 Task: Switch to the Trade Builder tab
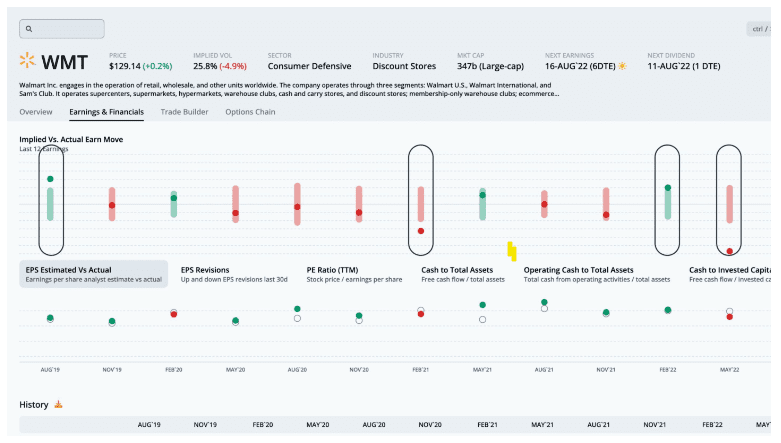tap(184, 112)
